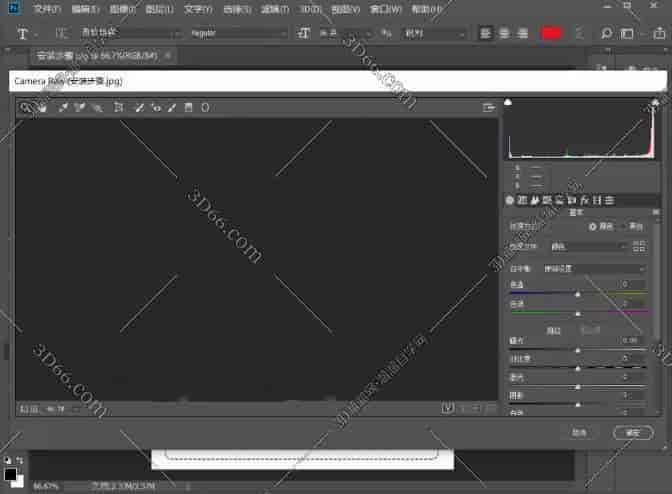Pick the White Balance eyedropper tool
672x494 pixels.
click(x=62, y=107)
